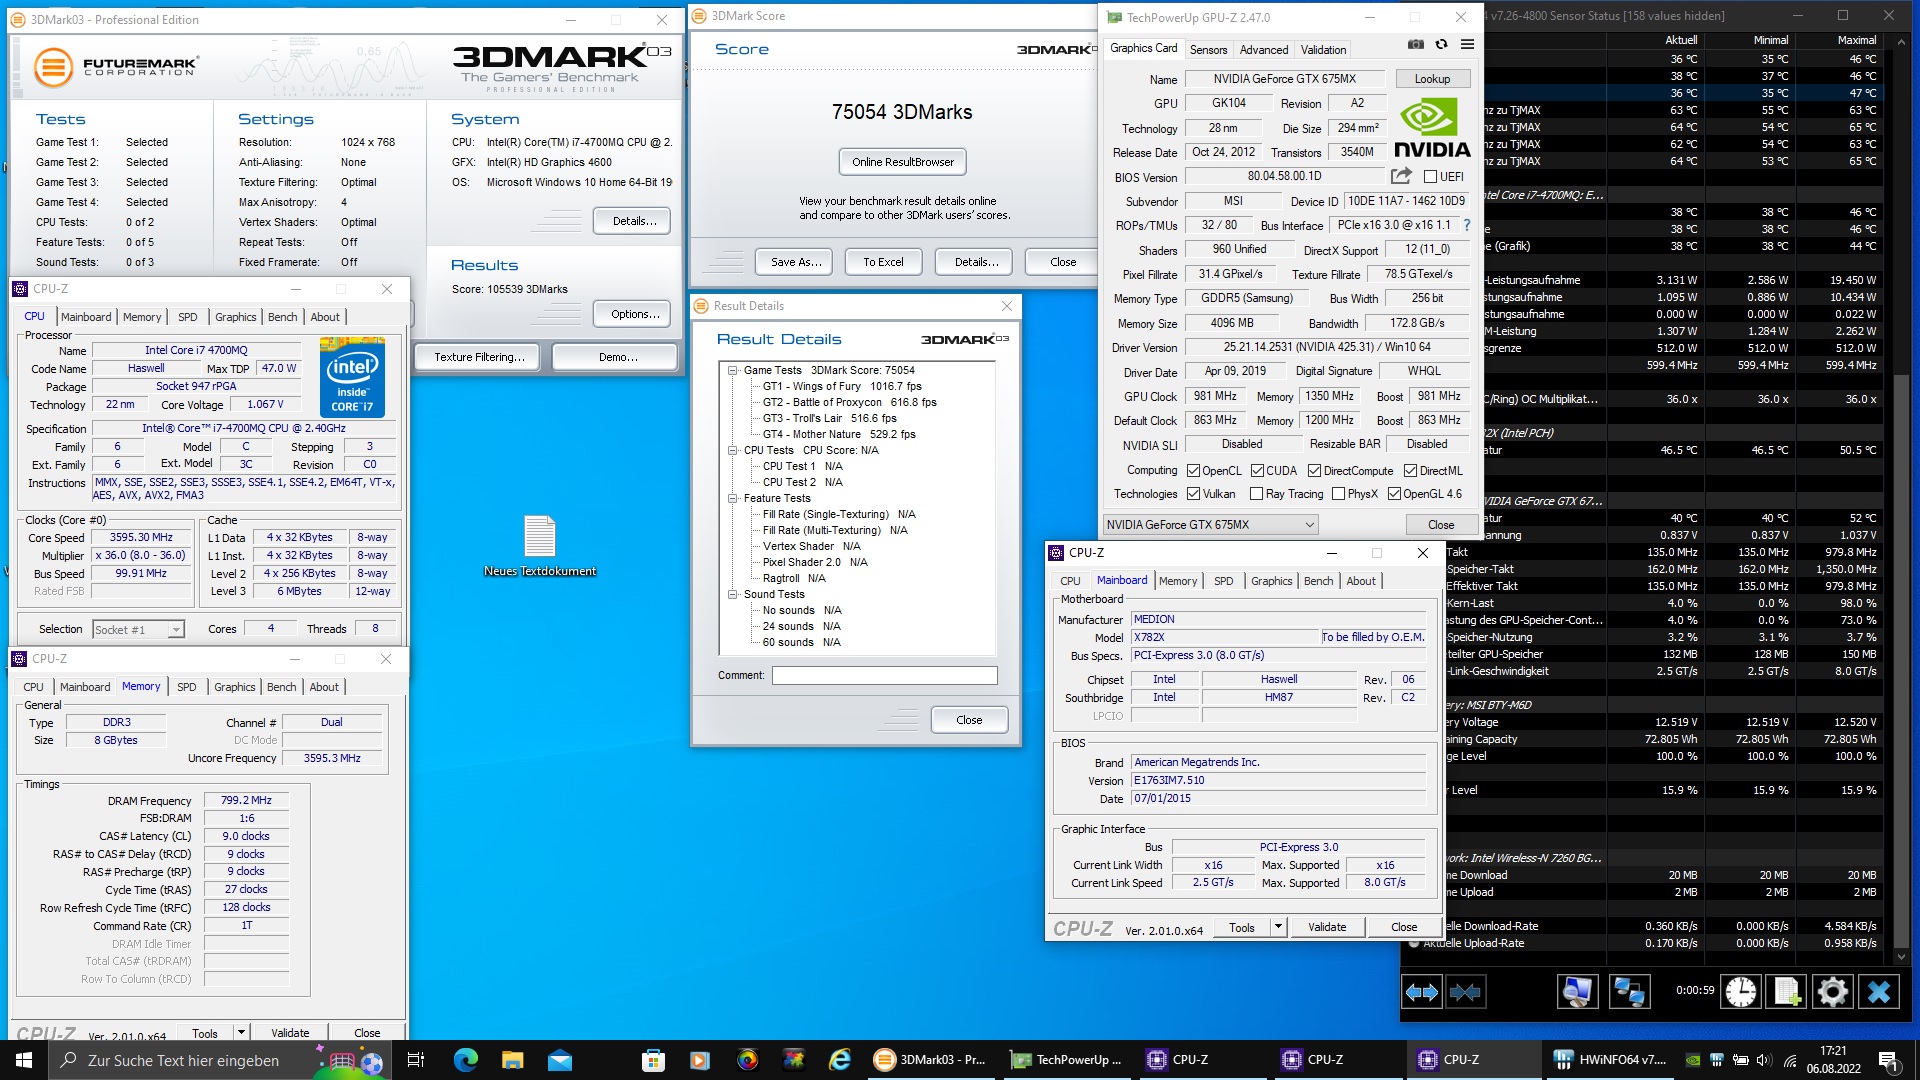Click Validate button in Mainboard CPU-Z

[x=1326, y=927]
